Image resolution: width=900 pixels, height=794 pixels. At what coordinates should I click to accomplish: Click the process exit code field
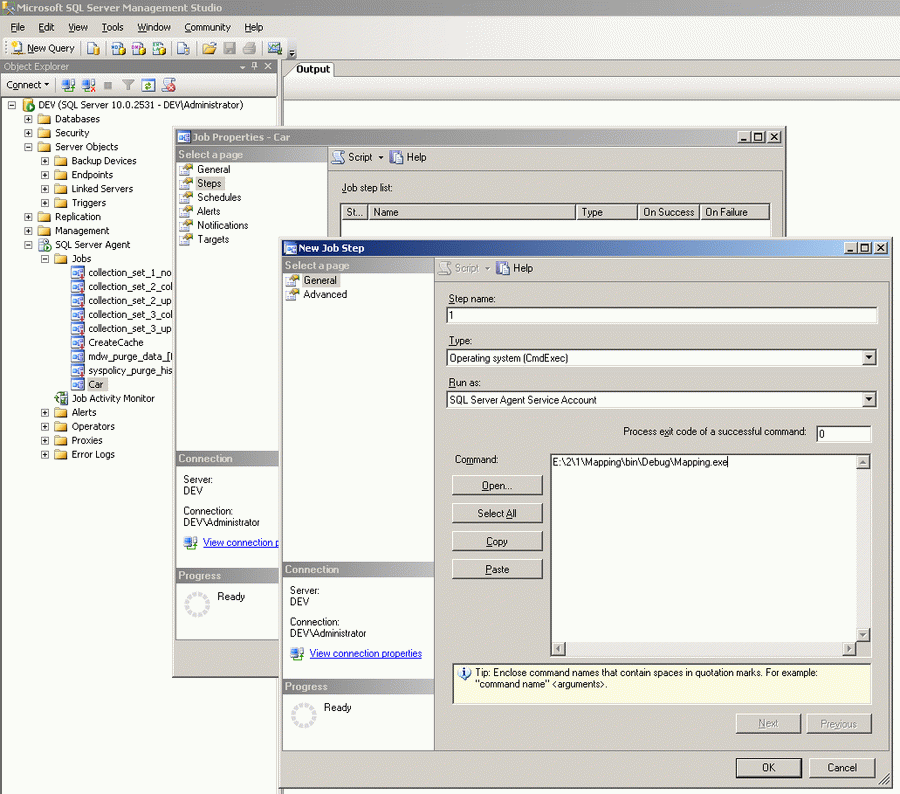tap(843, 434)
